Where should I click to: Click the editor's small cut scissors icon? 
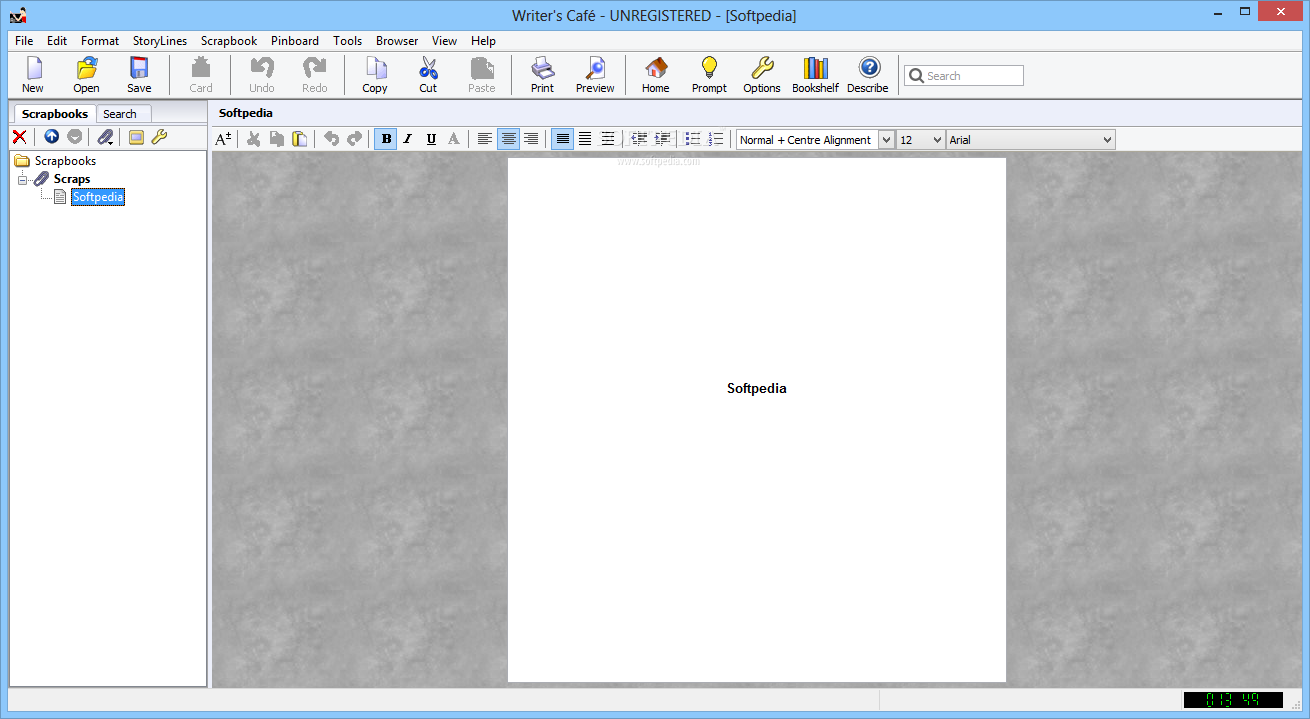coord(254,139)
